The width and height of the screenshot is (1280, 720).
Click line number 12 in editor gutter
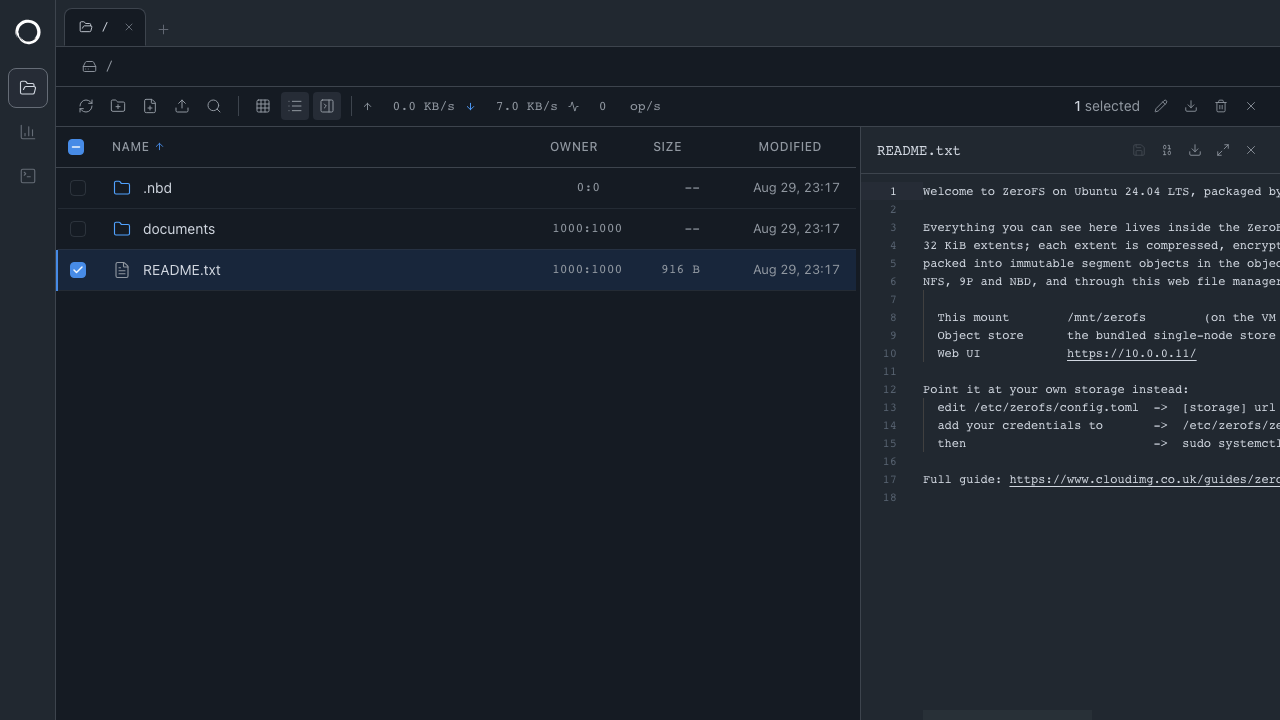890,390
